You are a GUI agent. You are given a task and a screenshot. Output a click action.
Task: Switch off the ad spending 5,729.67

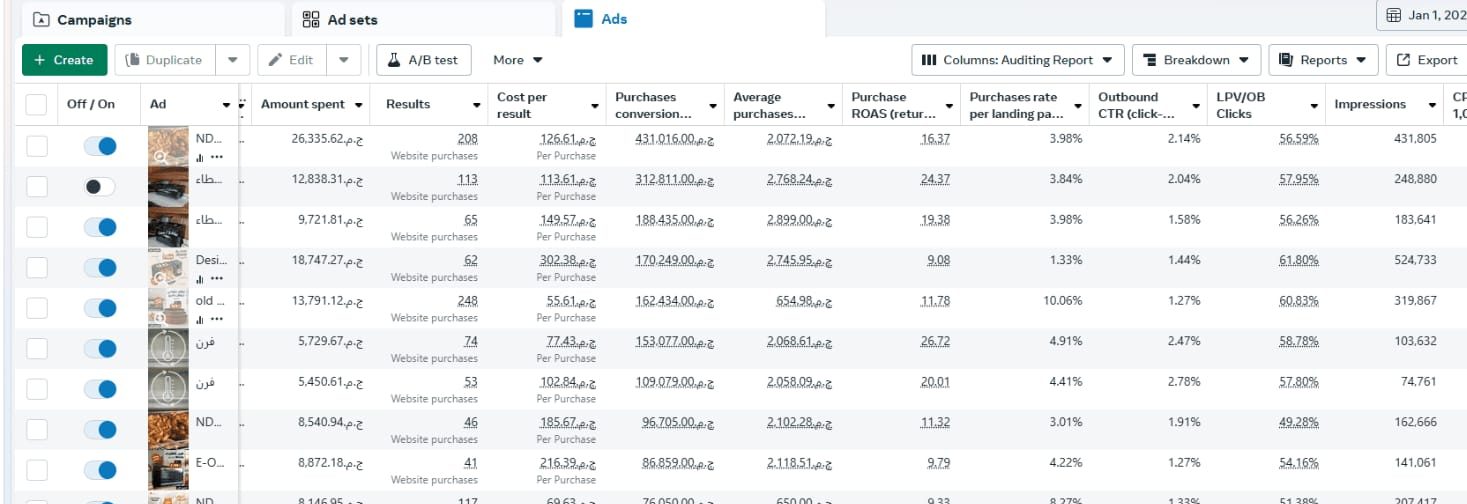[x=100, y=349]
